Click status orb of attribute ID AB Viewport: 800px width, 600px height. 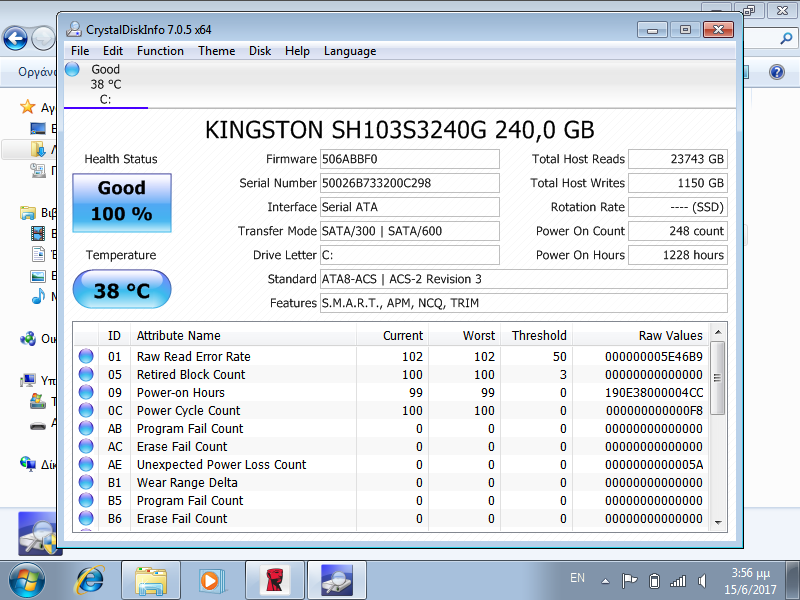(86, 429)
